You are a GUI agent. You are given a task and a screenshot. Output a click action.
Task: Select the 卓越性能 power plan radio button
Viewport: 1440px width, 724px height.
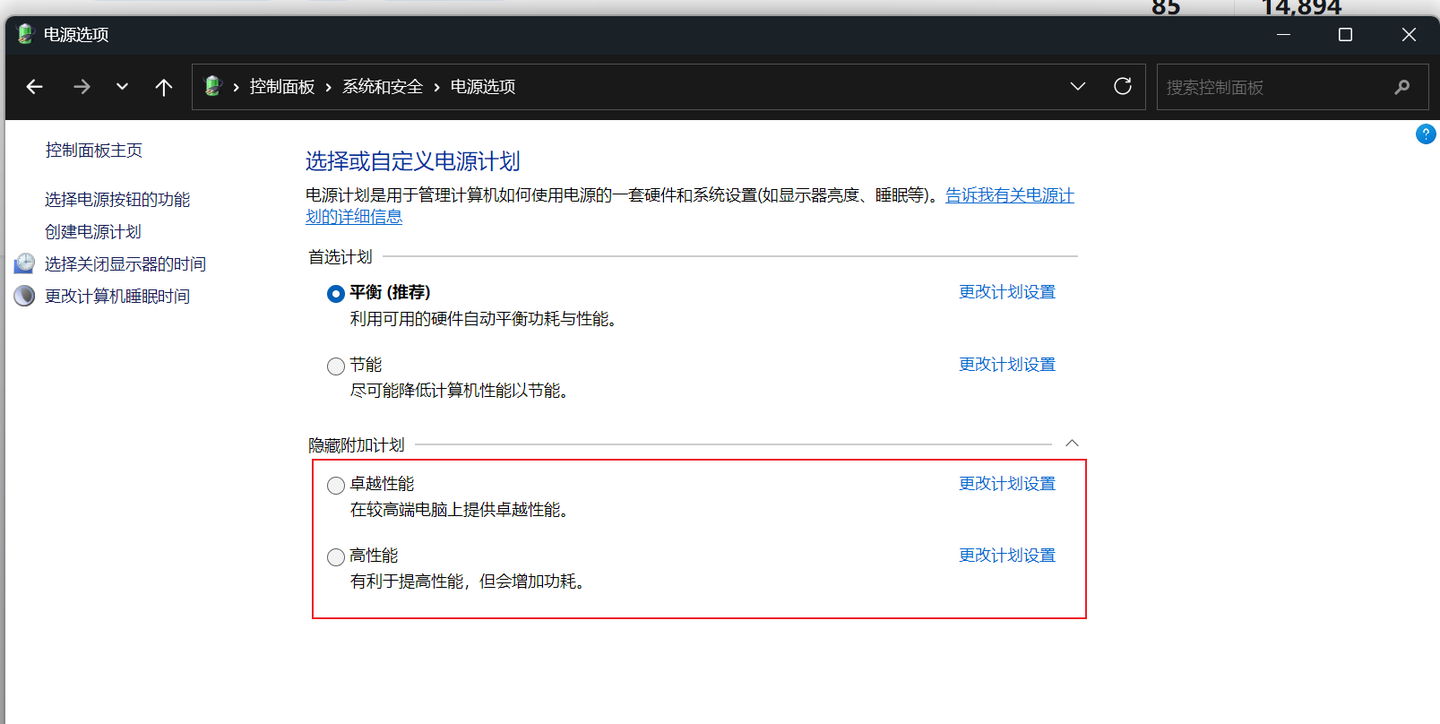(x=336, y=486)
